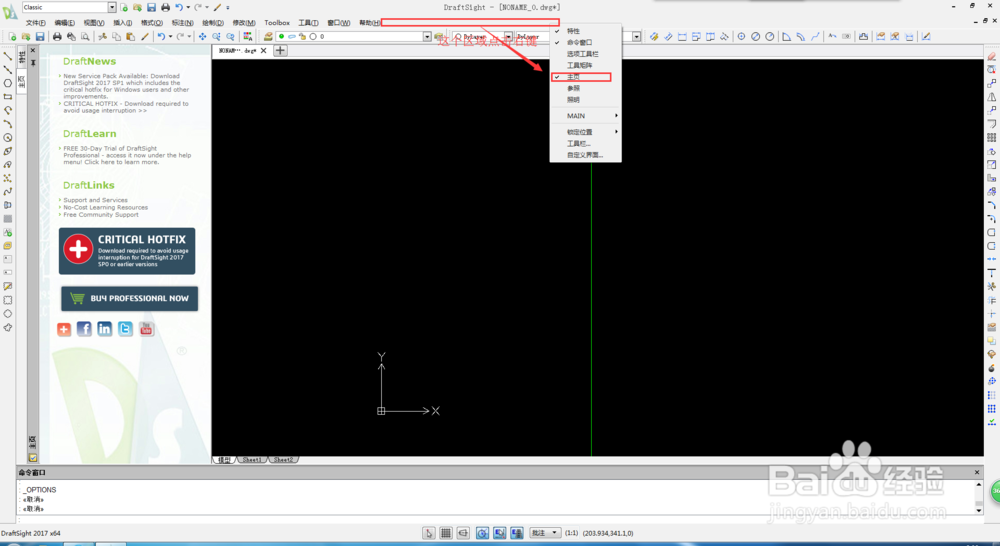Click the print preview magnifier icon
The image size is (1000, 546).
click(x=85, y=36)
